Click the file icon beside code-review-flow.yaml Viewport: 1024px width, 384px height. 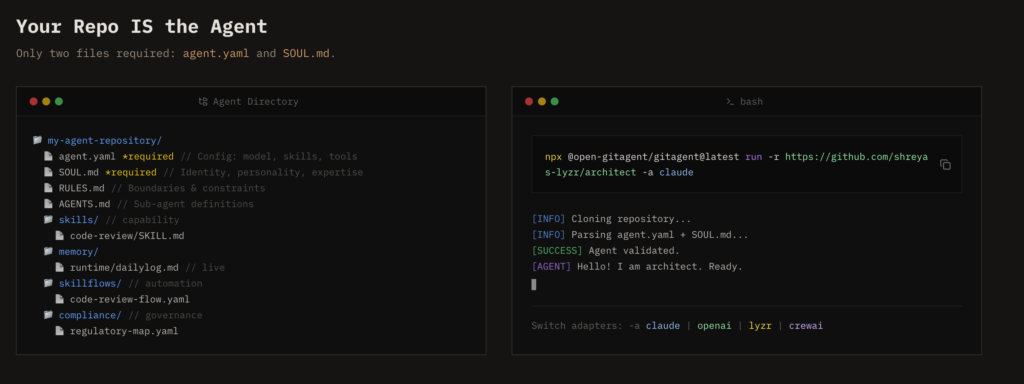[x=59, y=299]
